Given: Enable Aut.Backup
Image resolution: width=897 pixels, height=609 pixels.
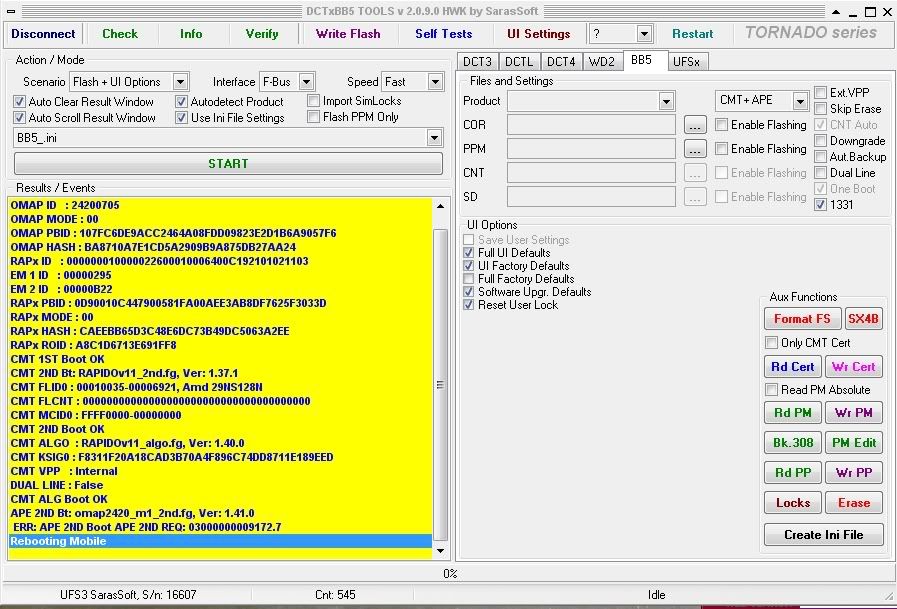Looking at the screenshot, I should 821,157.
